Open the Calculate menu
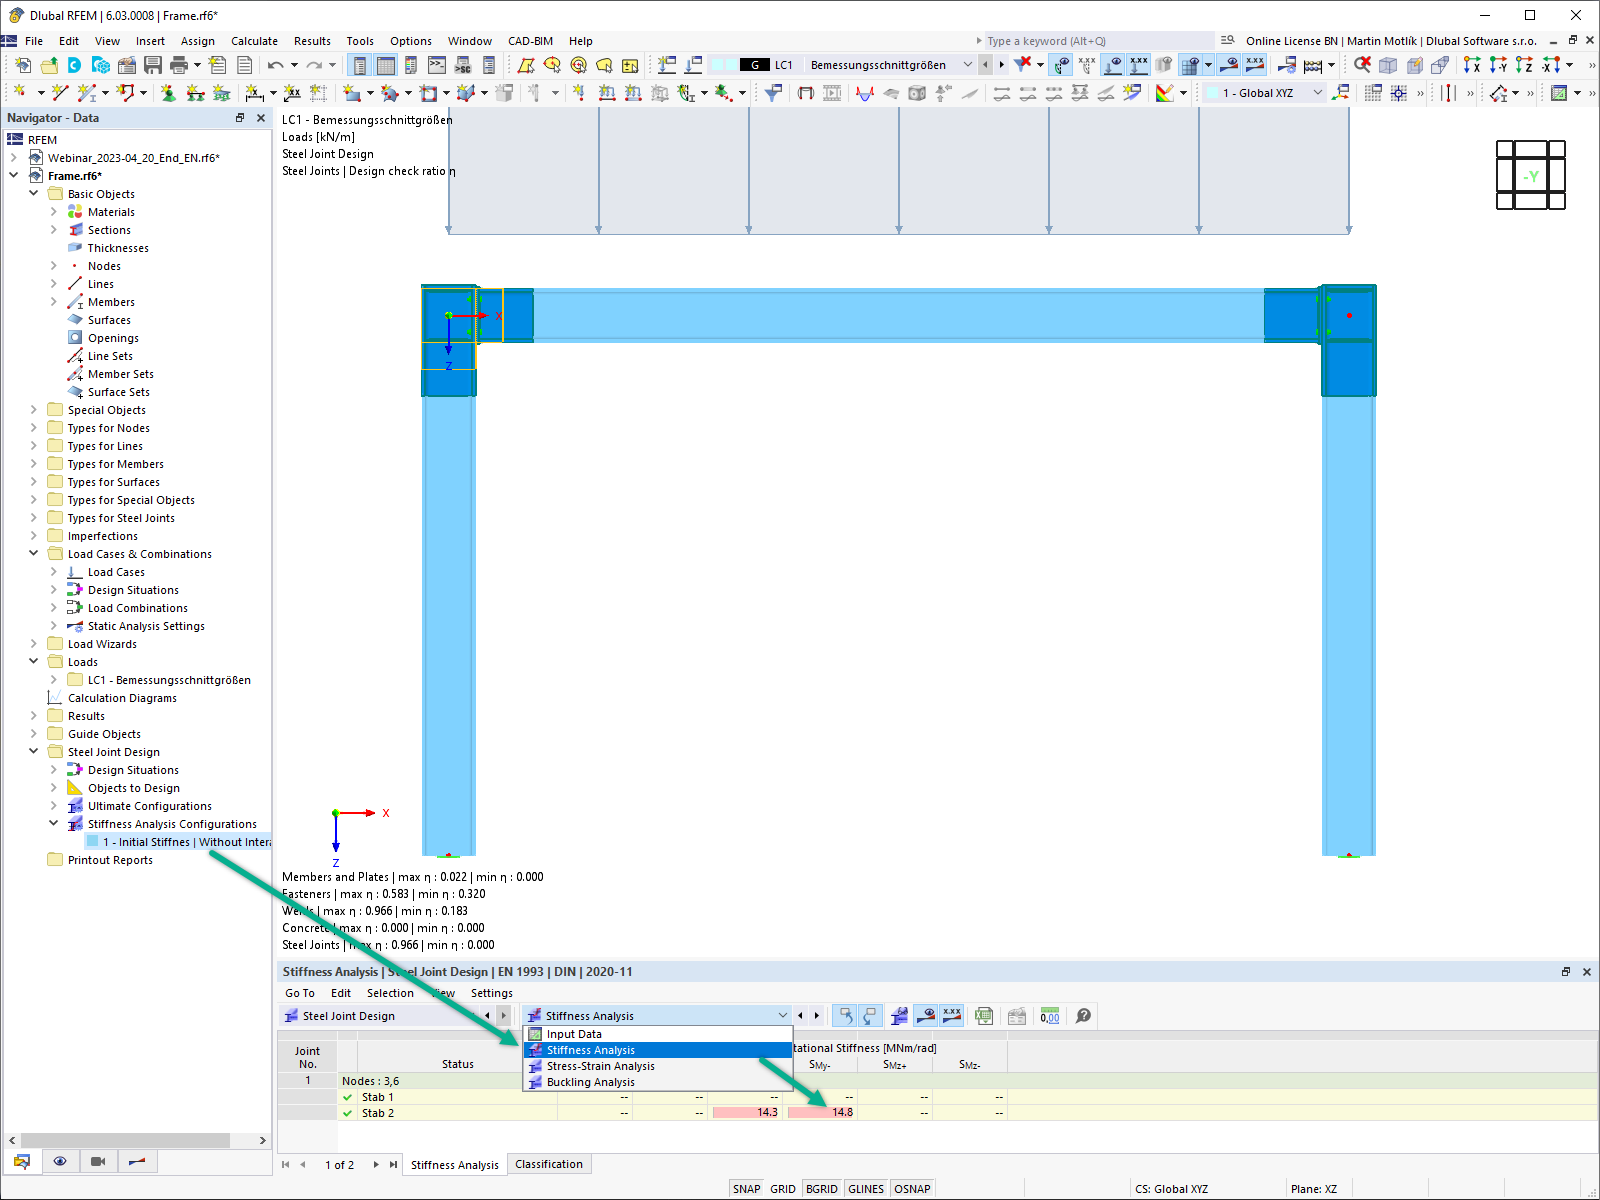The image size is (1600, 1200). [x=254, y=40]
